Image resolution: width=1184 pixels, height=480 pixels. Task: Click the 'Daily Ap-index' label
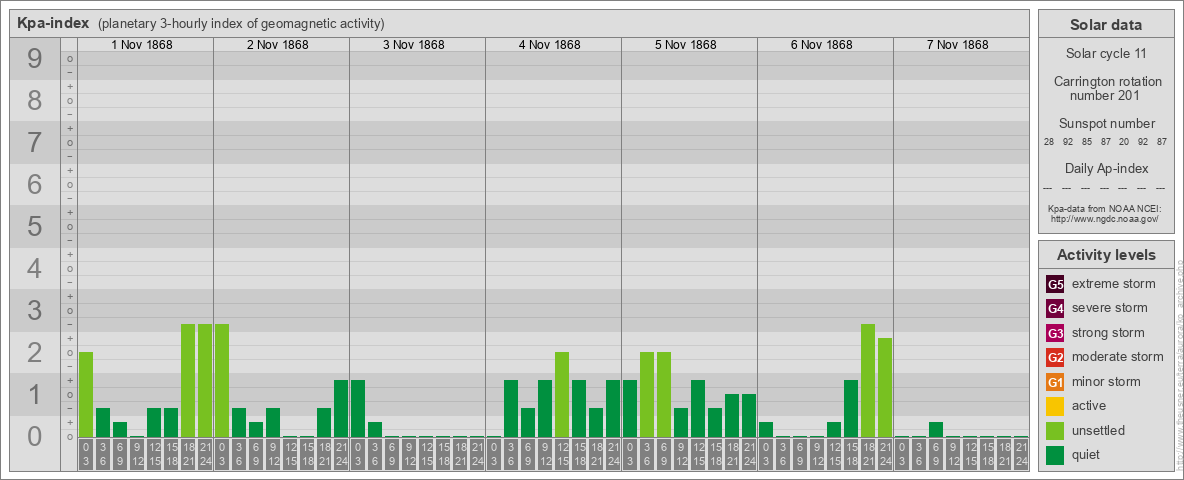pos(1106,168)
